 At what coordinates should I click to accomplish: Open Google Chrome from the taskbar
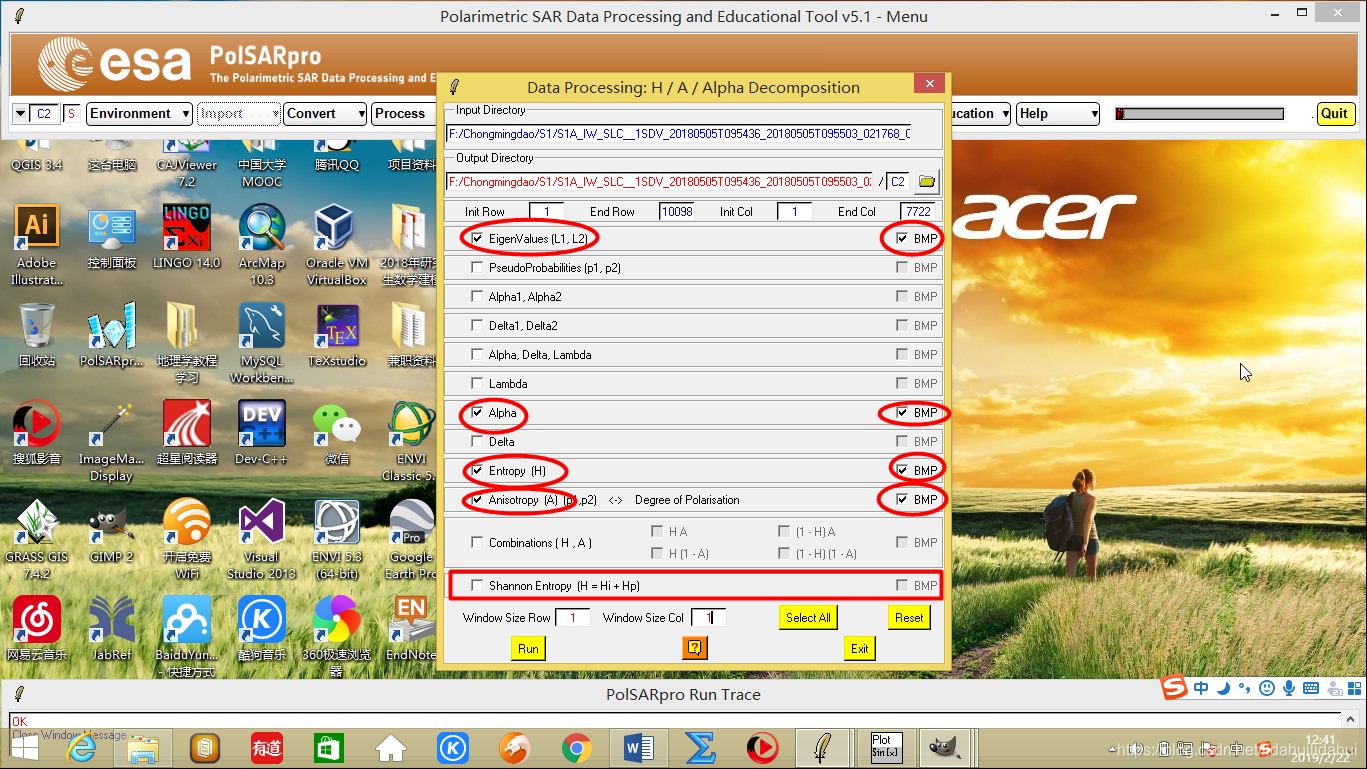pos(575,748)
